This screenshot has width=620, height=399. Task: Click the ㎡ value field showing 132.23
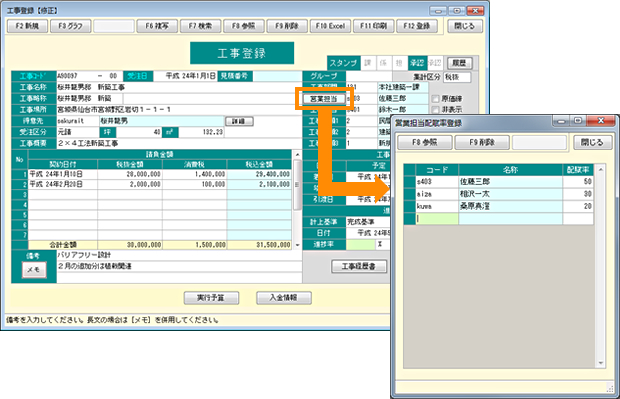pos(201,132)
